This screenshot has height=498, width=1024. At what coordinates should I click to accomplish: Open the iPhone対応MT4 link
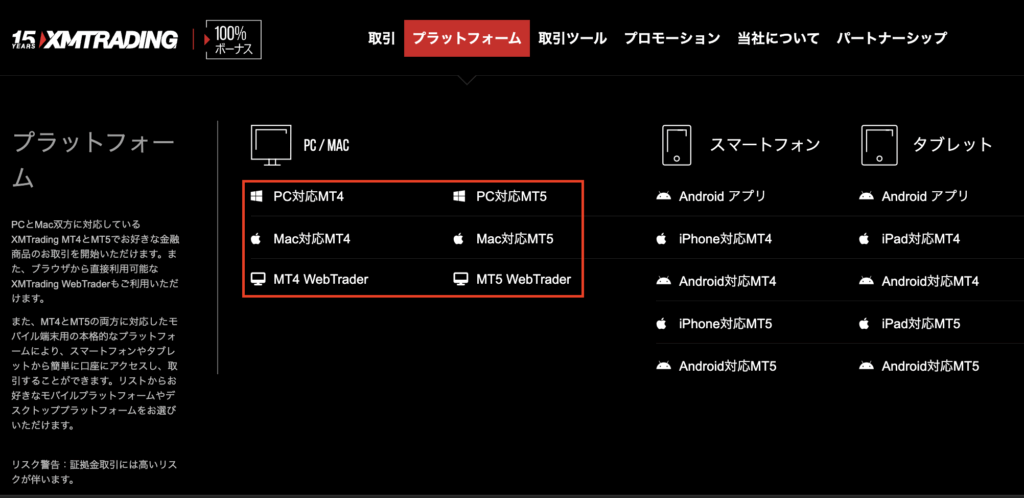[x=726, y=239]
